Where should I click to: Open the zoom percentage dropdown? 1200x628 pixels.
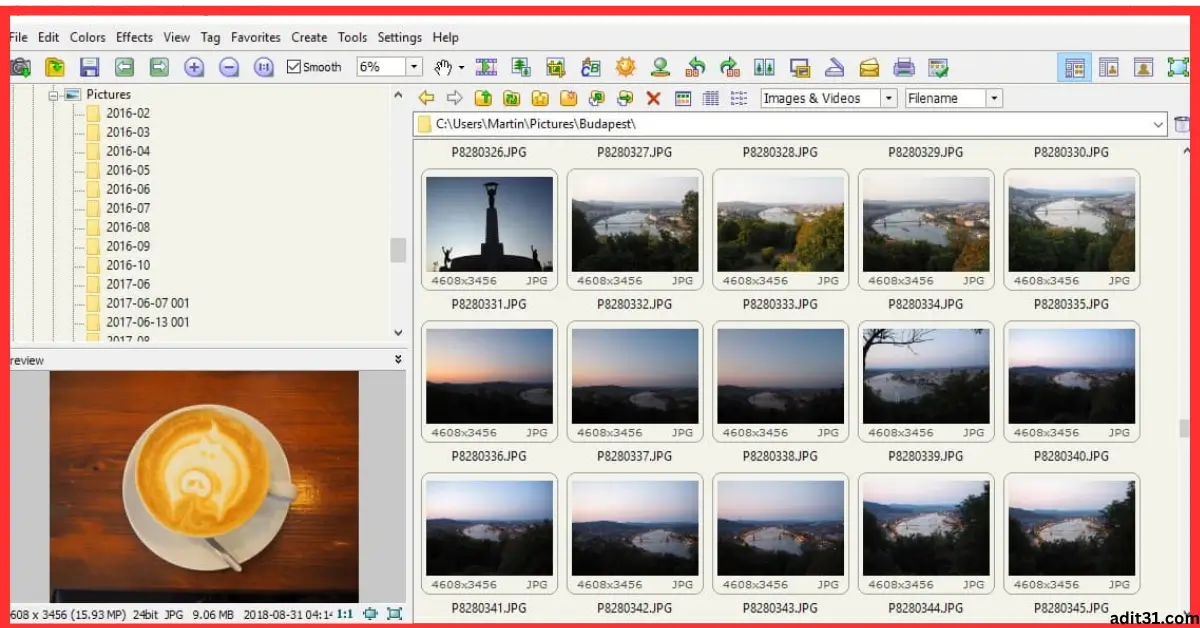(414, 67)
